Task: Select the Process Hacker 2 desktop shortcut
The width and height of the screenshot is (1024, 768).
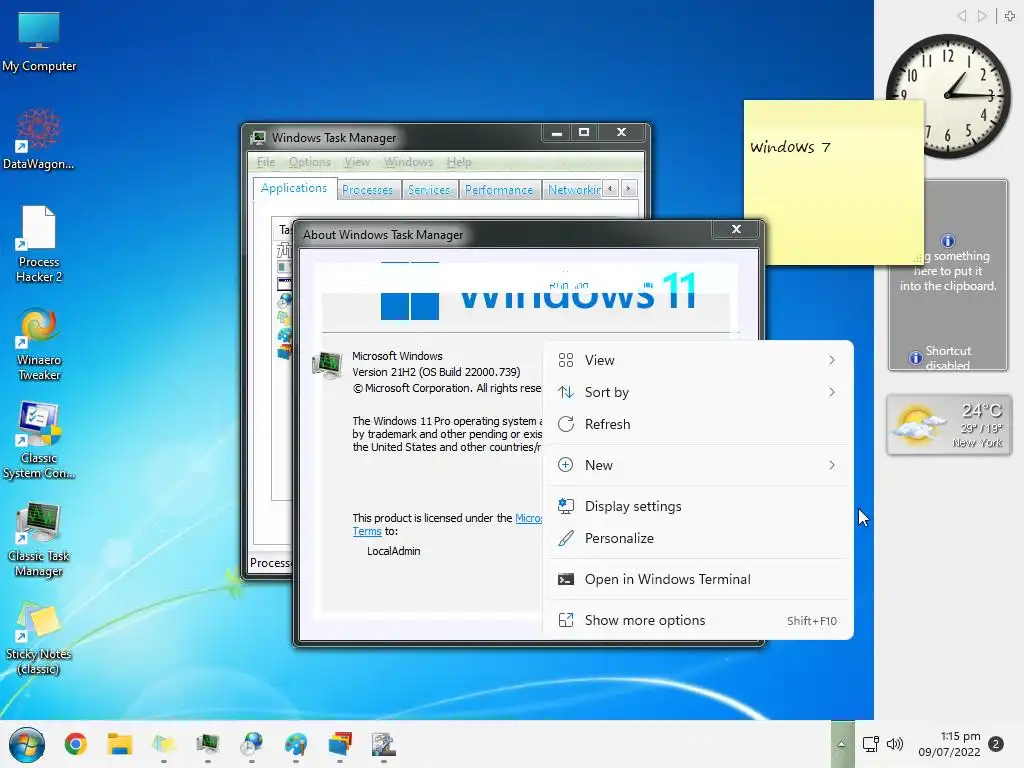Action: 39,244
